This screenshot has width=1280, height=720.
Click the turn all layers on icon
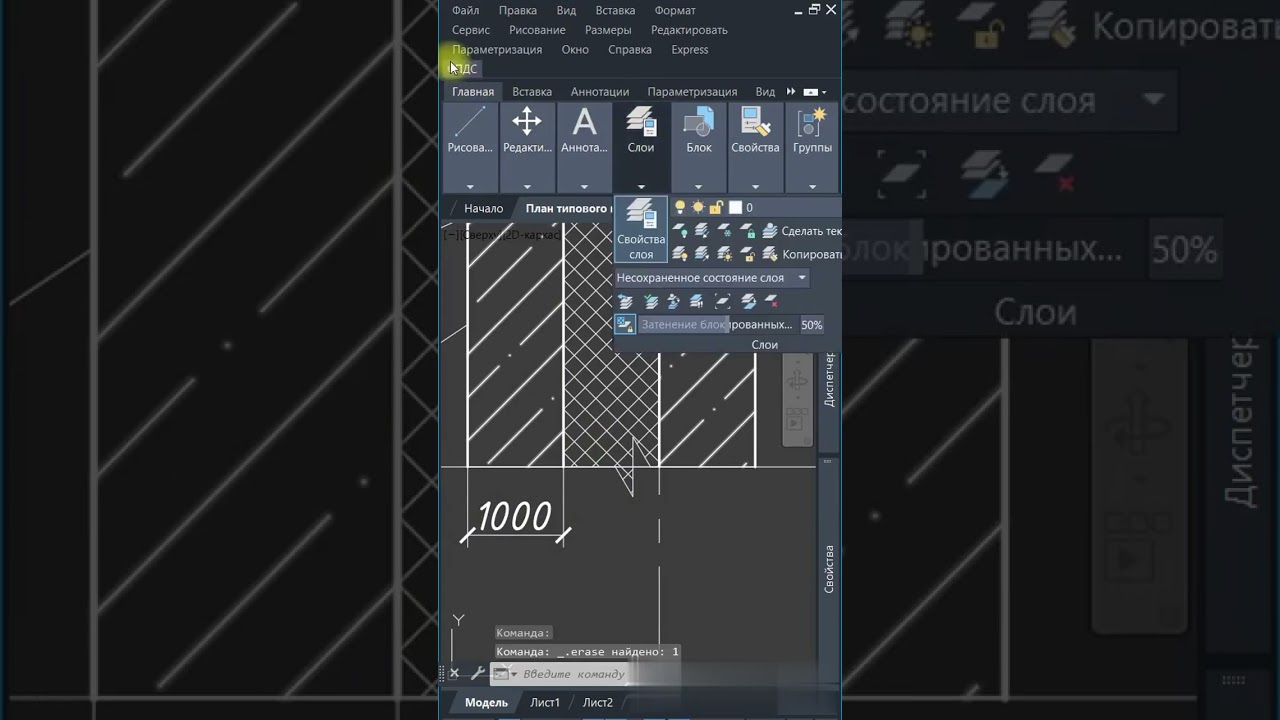click(x=680, y=254)
